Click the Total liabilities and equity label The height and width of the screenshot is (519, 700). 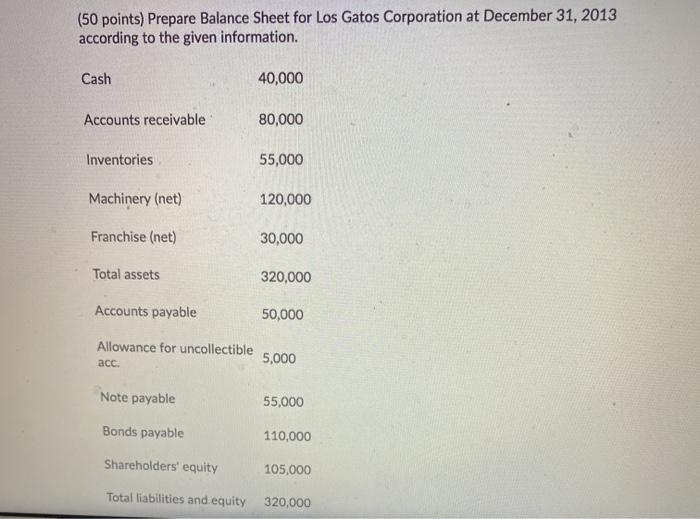[176, 499]
